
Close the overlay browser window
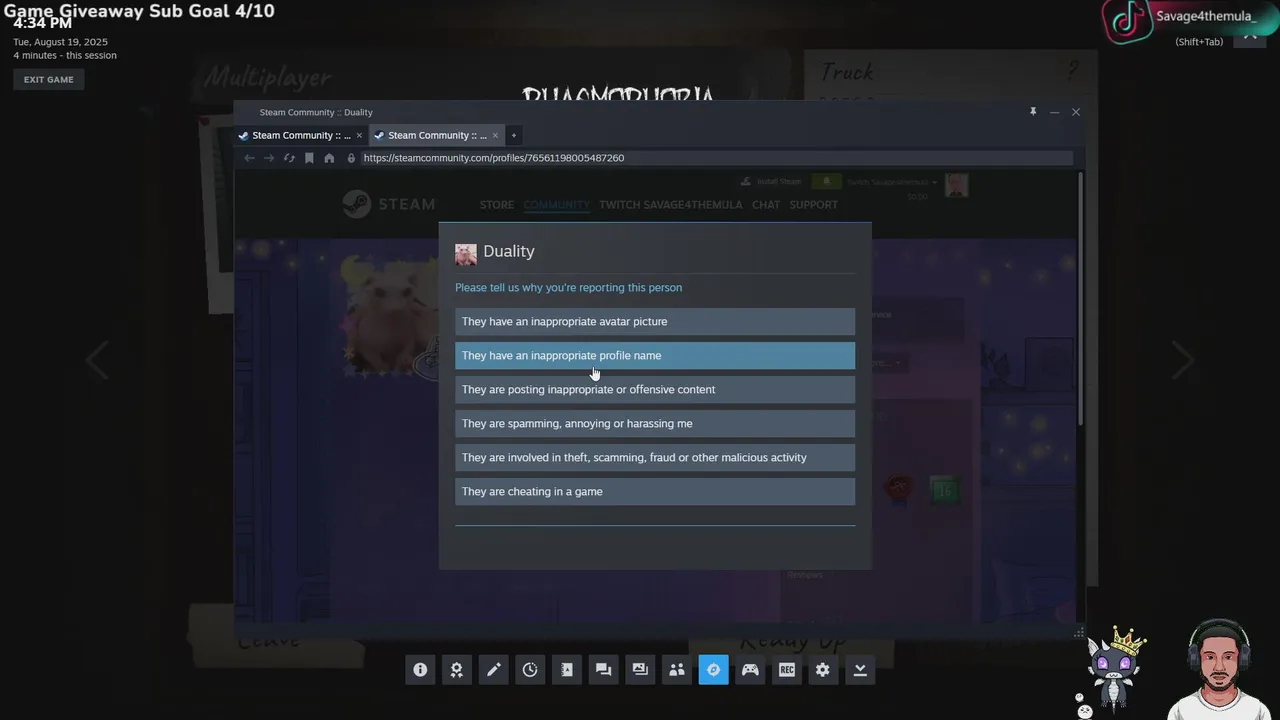click(1076, 112)
